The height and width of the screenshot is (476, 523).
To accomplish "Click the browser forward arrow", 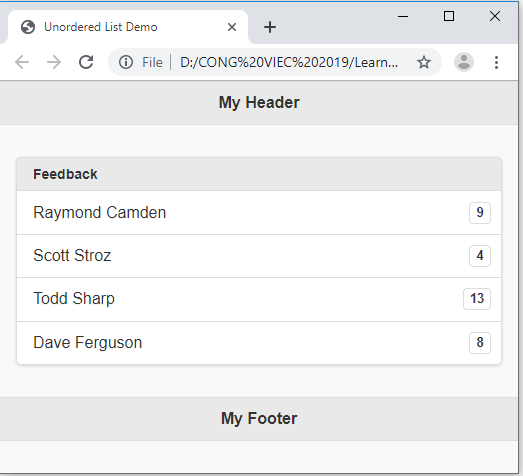I will (54, 62).
